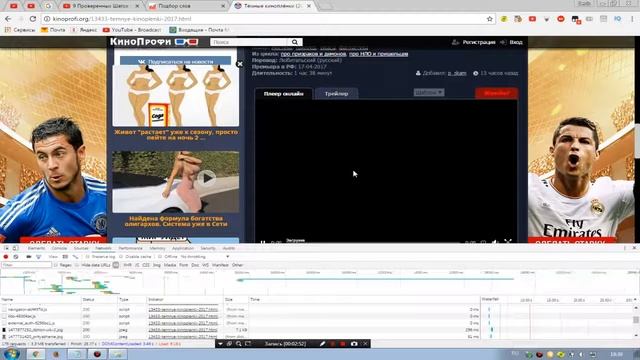The image size is (640, 360).
Task: Open the Performance tab in DevTools
Action: (x=131, y=248)
